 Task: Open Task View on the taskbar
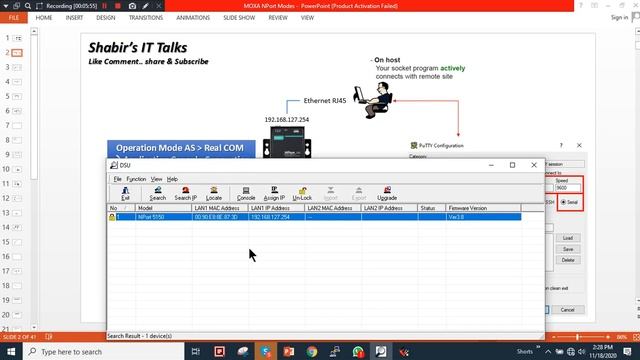click(x=196, y=351)
